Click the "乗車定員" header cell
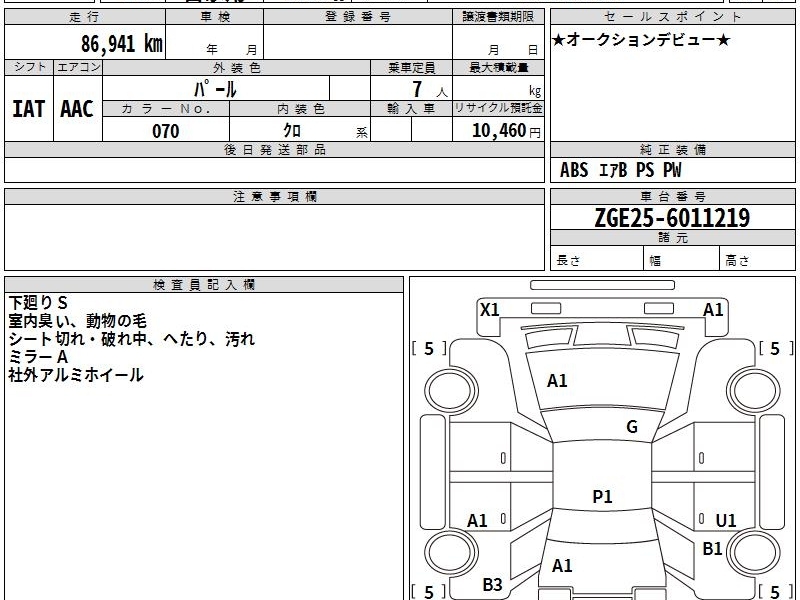 point(411,67)
